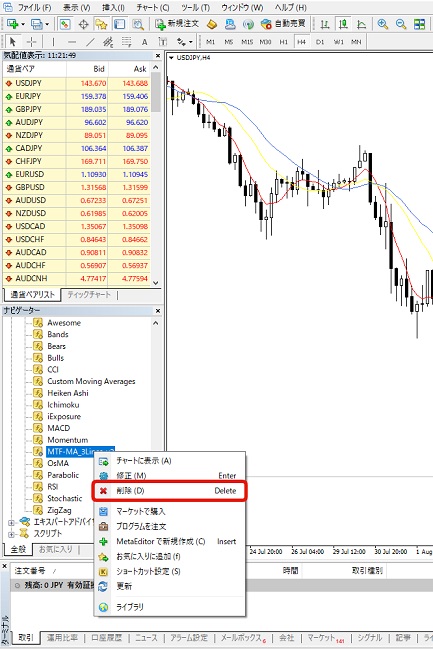Toggle 自動売買 auto trading button
The height and width of the screenshot is (649, 433).
click(283, 24)
